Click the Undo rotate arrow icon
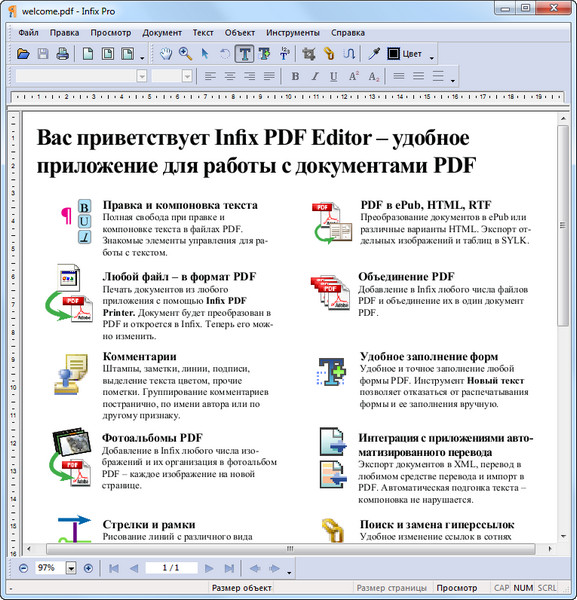This screenshot has width=577, height=600. tap(225, 54)
